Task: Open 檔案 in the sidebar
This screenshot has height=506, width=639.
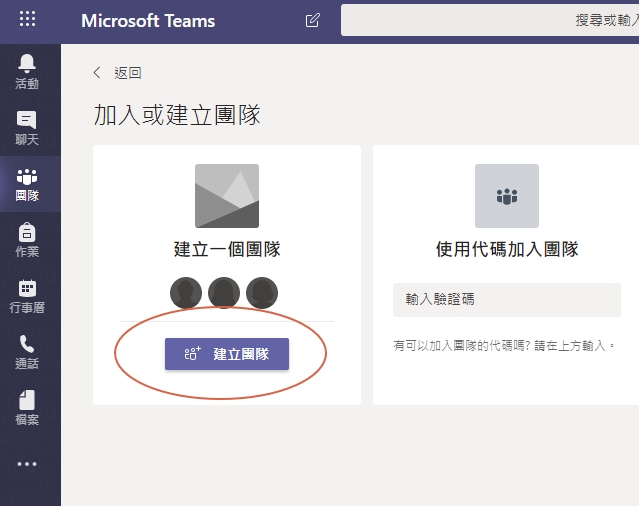Action: pos(27,408)
